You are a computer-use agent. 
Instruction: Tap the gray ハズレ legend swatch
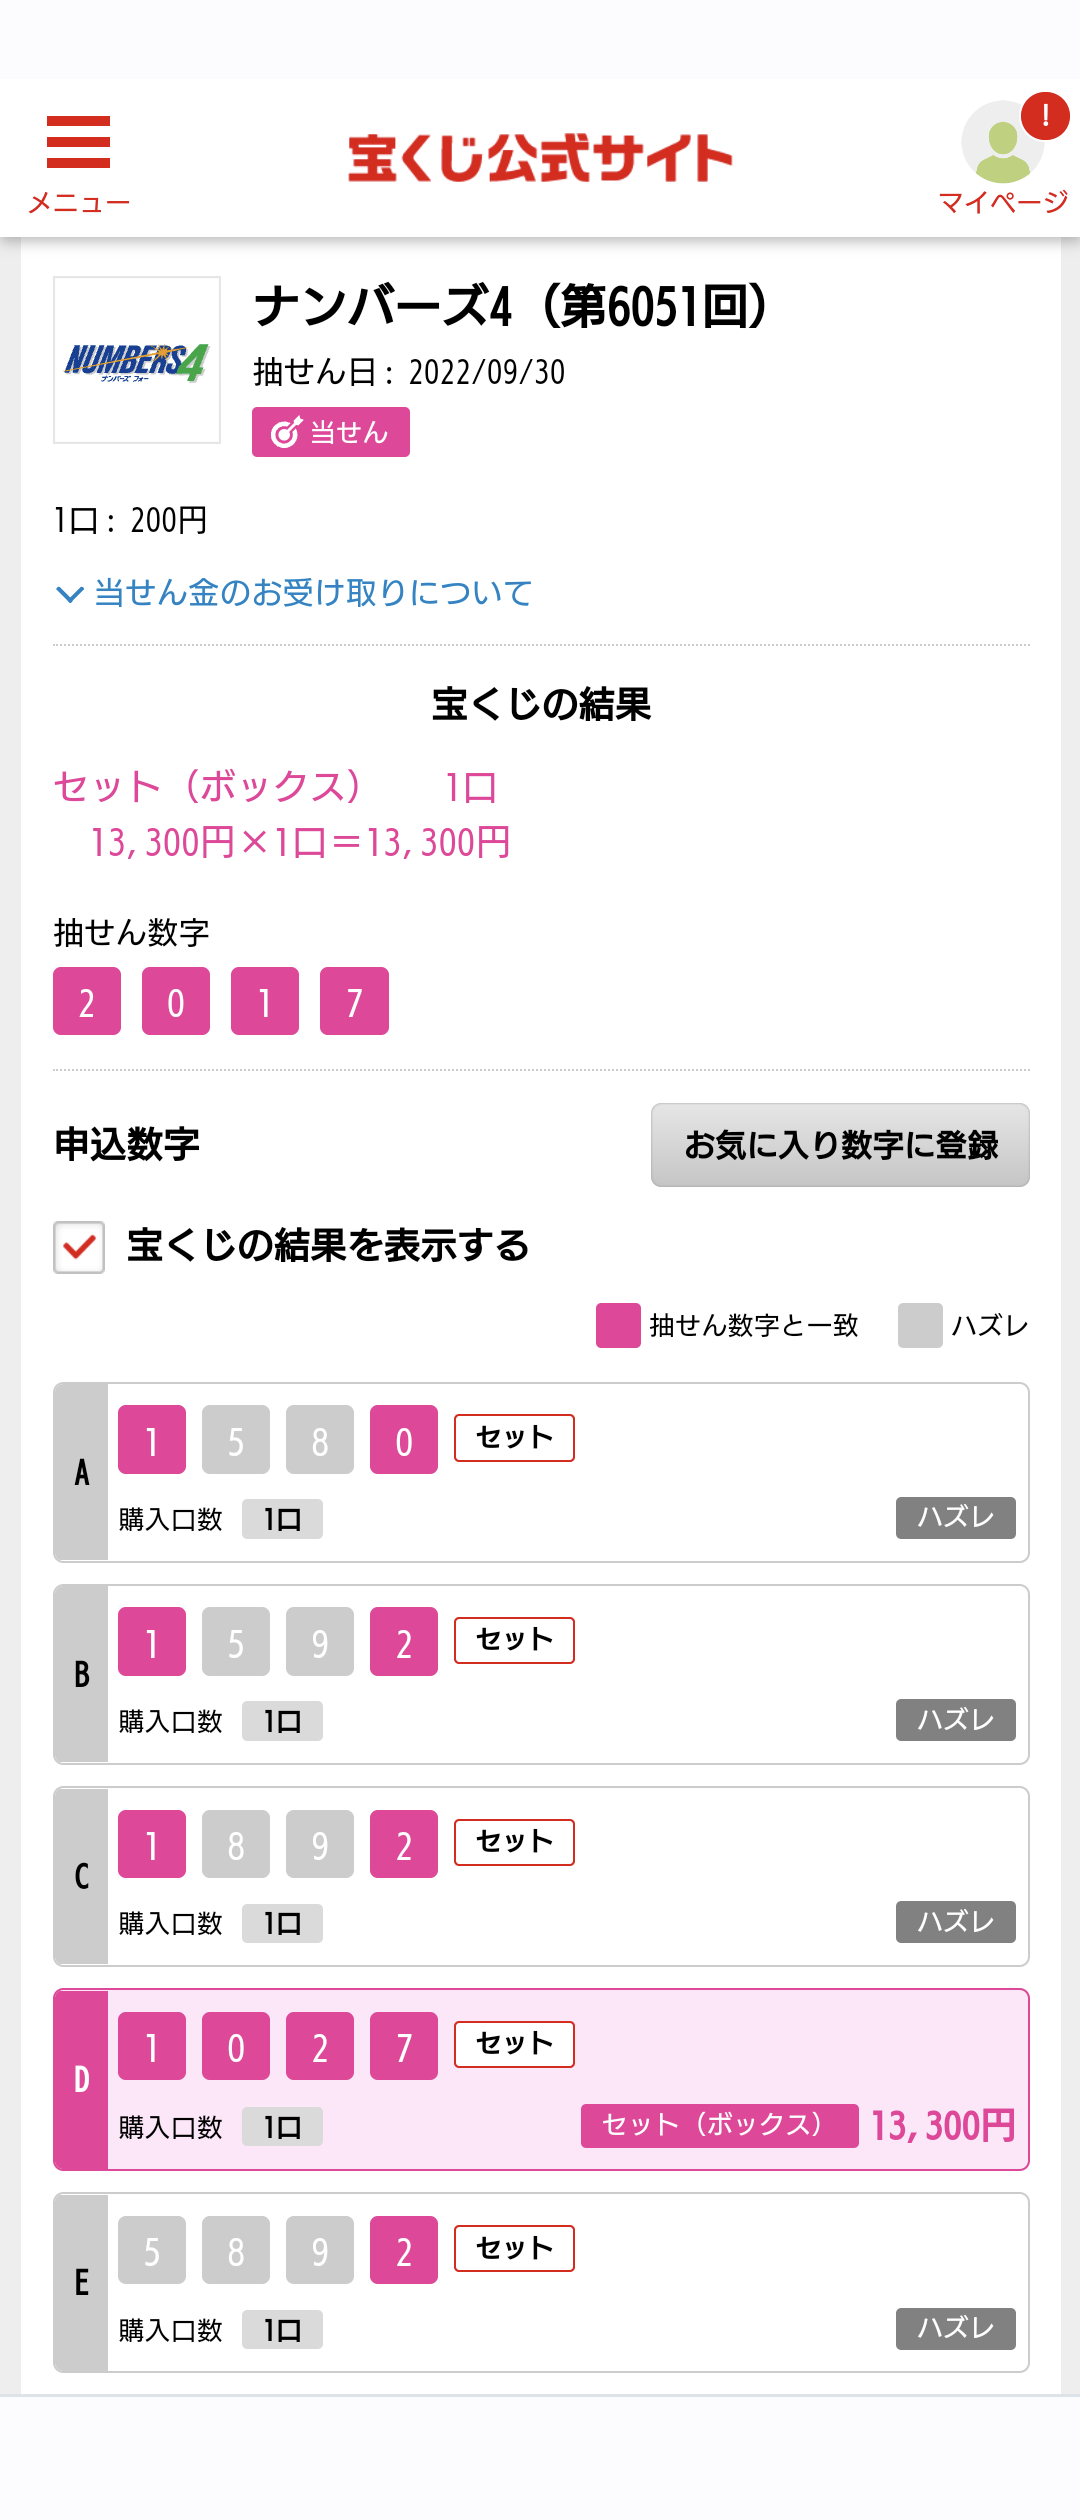point(920,1326)
